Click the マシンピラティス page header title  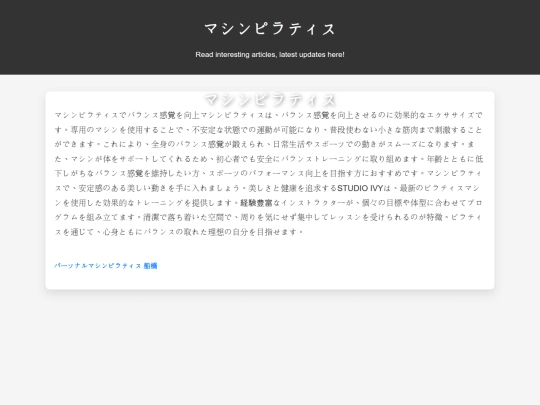coord(270,29)
